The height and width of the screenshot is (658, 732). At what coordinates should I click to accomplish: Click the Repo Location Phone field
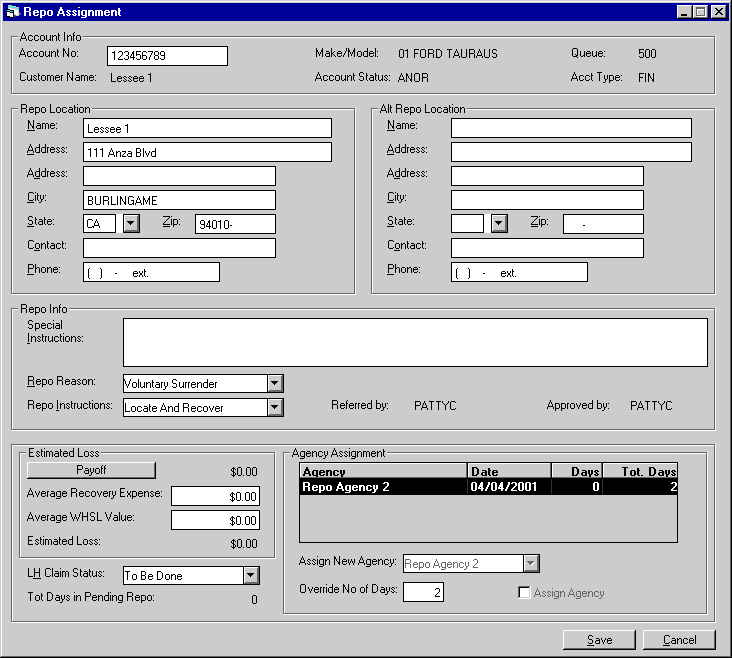(151, 272)
